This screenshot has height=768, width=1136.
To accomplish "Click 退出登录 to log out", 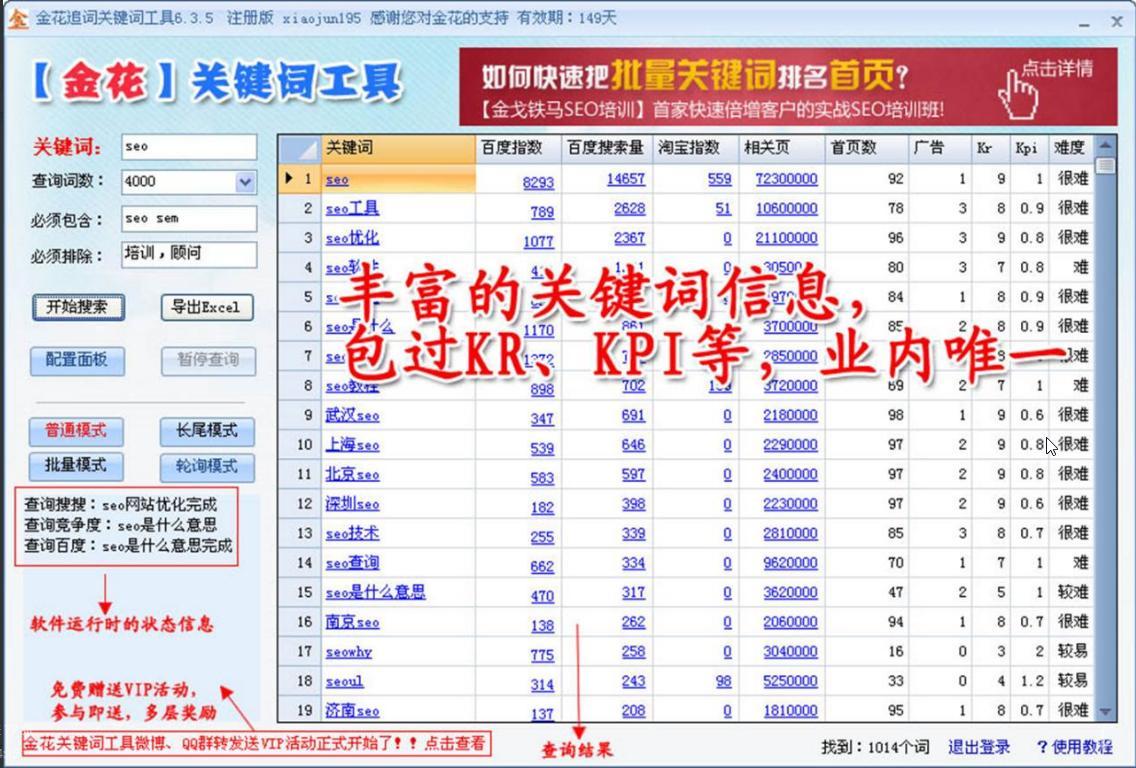I will (x=979, y=747).
